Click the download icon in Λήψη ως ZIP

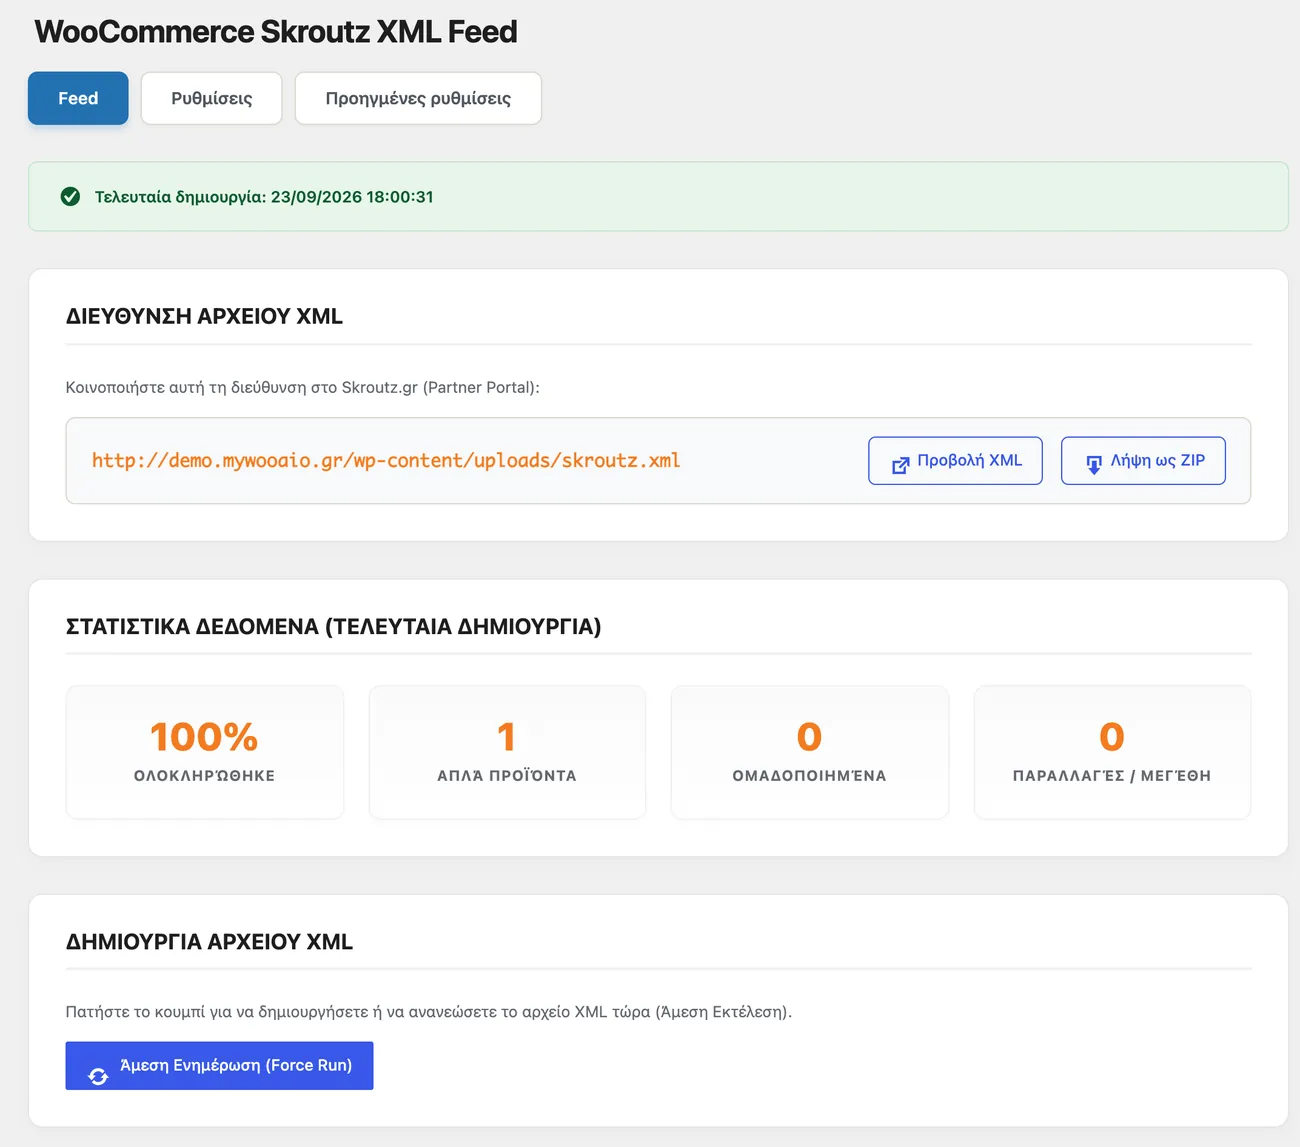(1094, 465)
